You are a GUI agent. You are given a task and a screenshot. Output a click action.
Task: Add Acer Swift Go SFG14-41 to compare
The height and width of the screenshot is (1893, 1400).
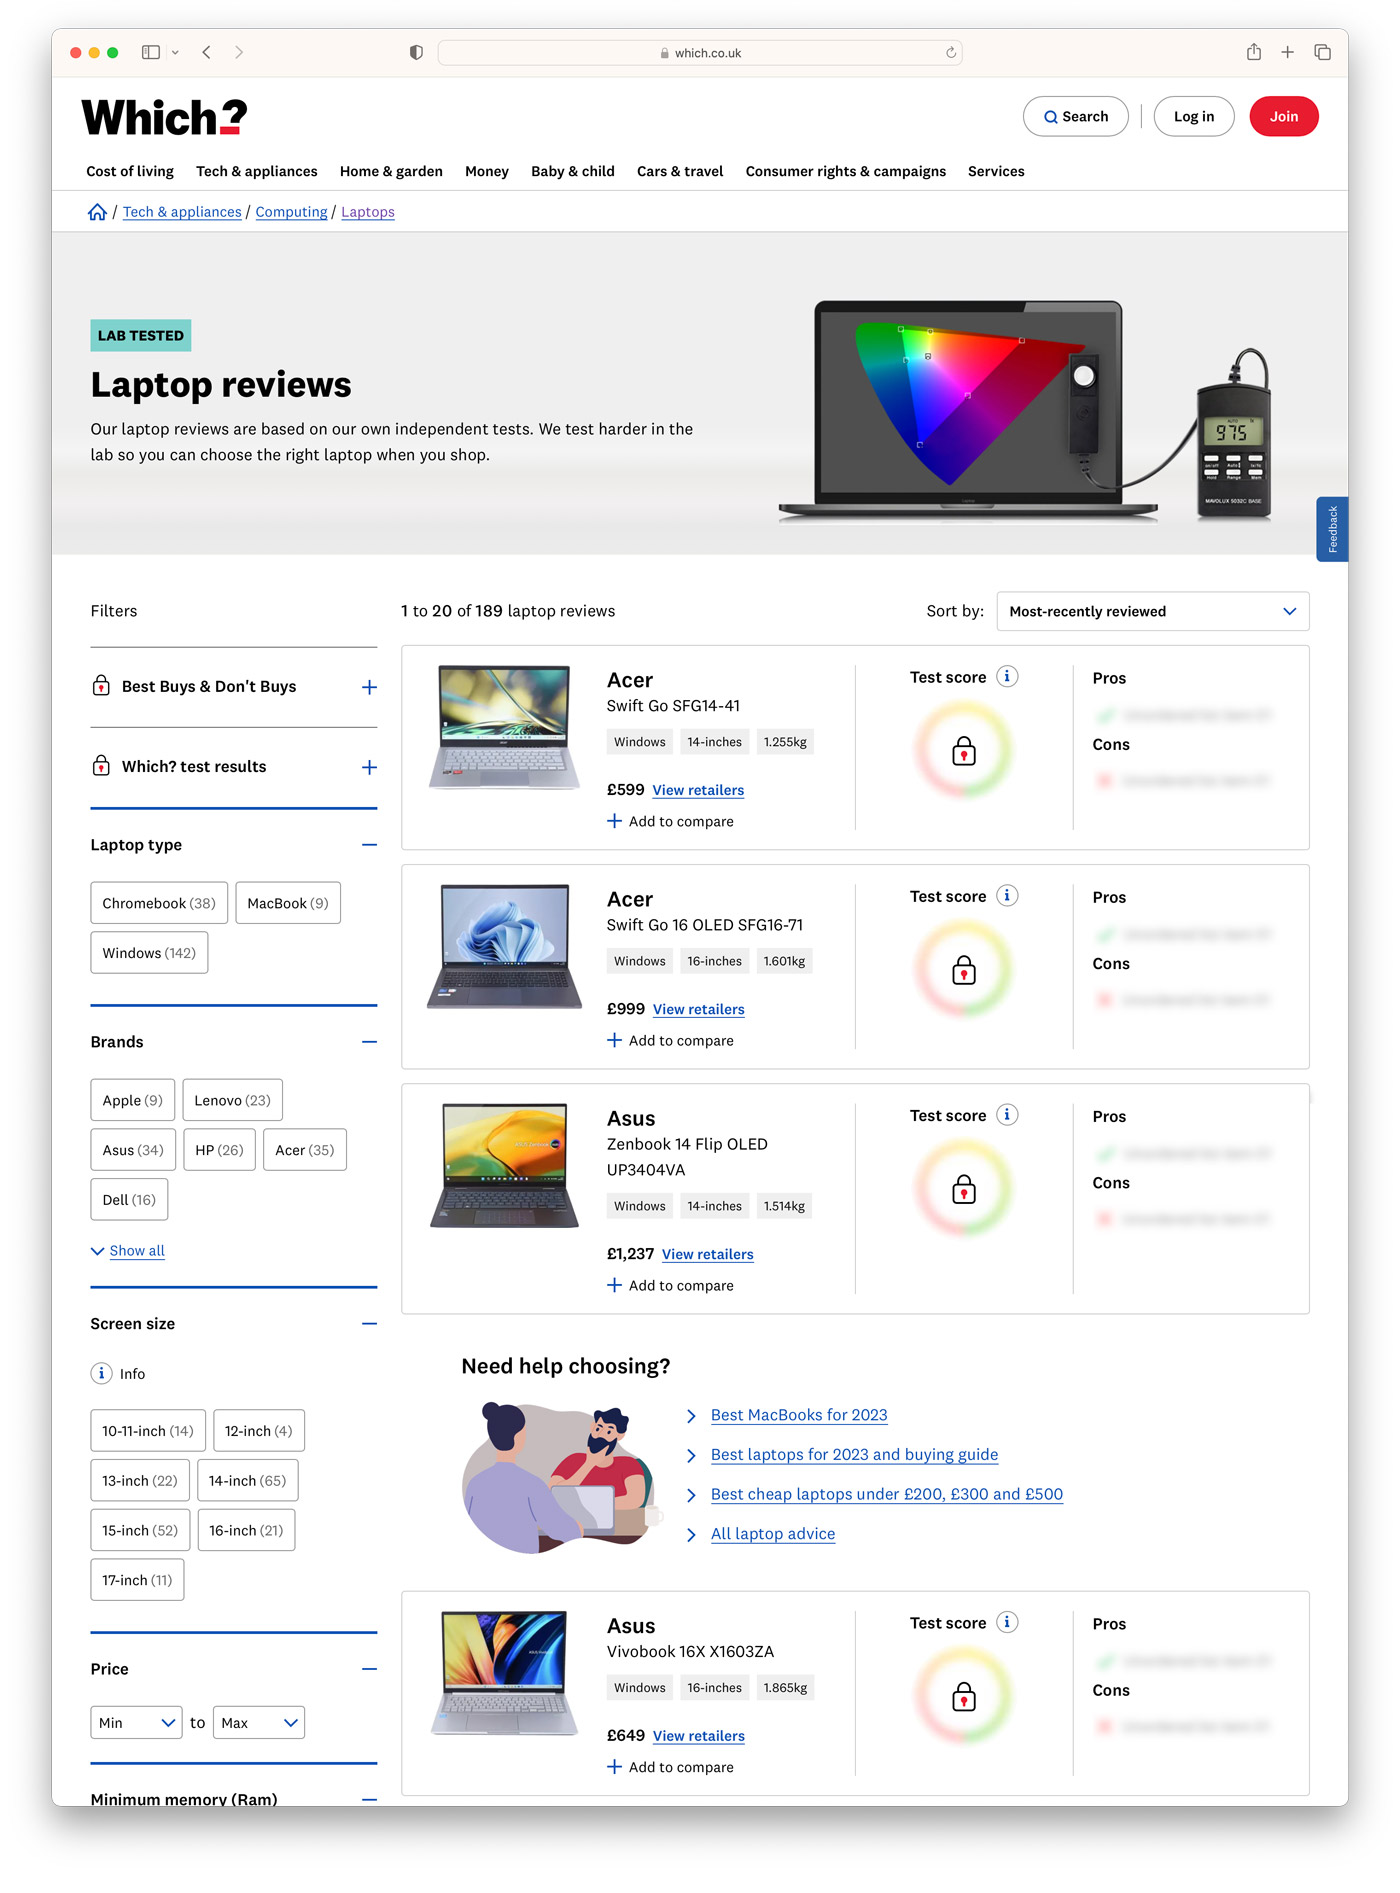point(671,821)
